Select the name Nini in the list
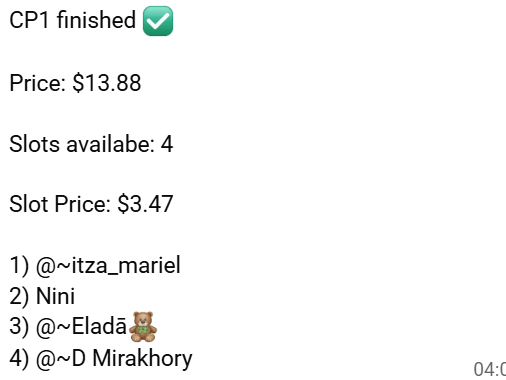This screenshot has width=506, height=380. coord(55,296)
